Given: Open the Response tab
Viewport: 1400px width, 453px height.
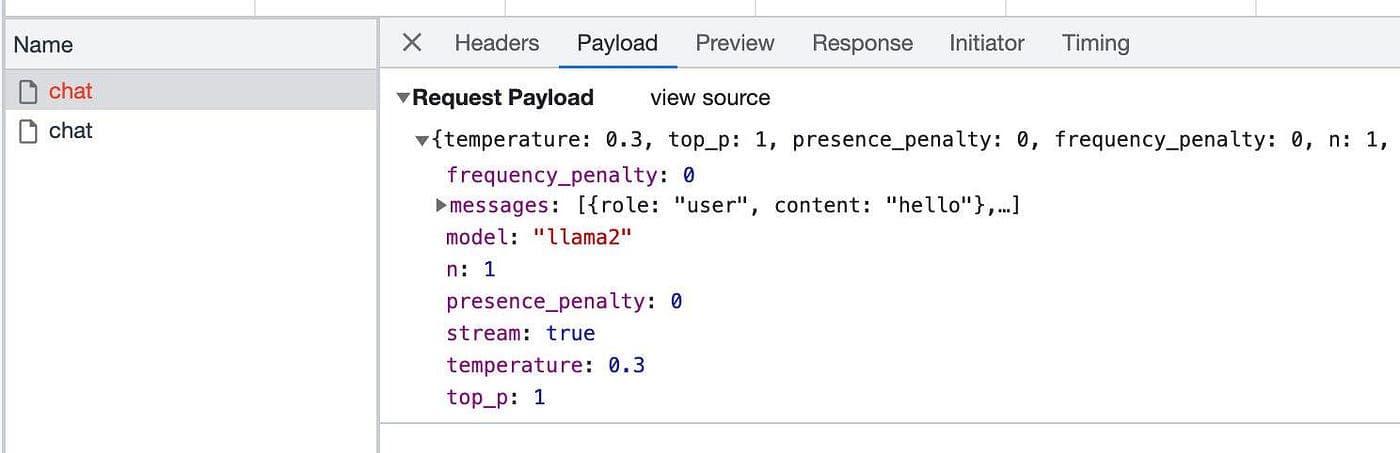Looking at the screenshot, I should [862, 43].
